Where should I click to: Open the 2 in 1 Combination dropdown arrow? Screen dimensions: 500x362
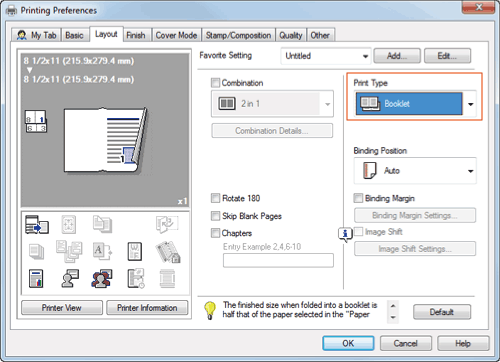tap(327, 104)
